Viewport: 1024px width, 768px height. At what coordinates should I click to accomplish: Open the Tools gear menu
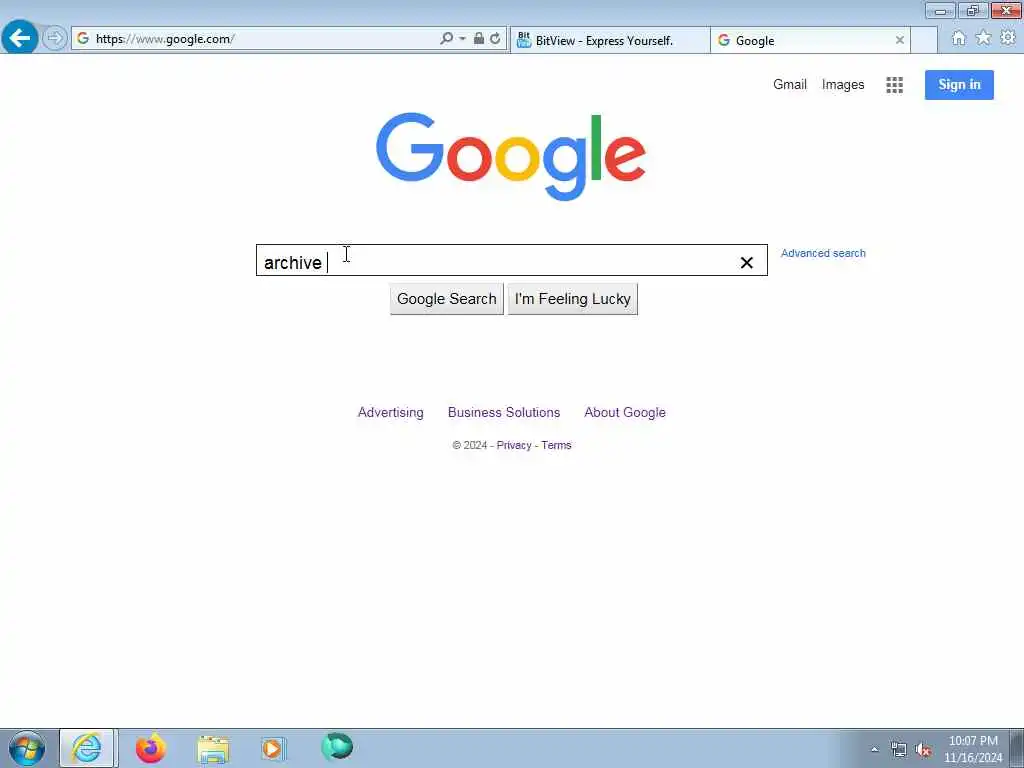[1008, 38]
